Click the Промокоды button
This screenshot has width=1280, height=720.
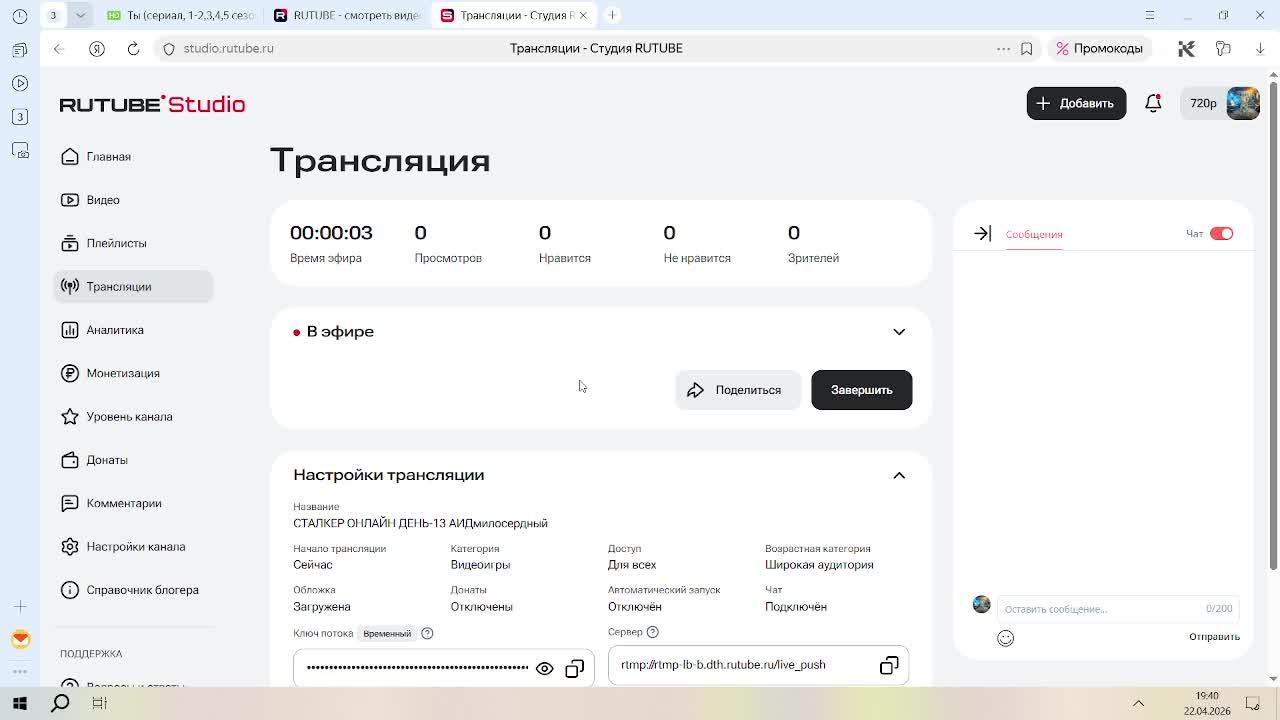point(1099,48)
